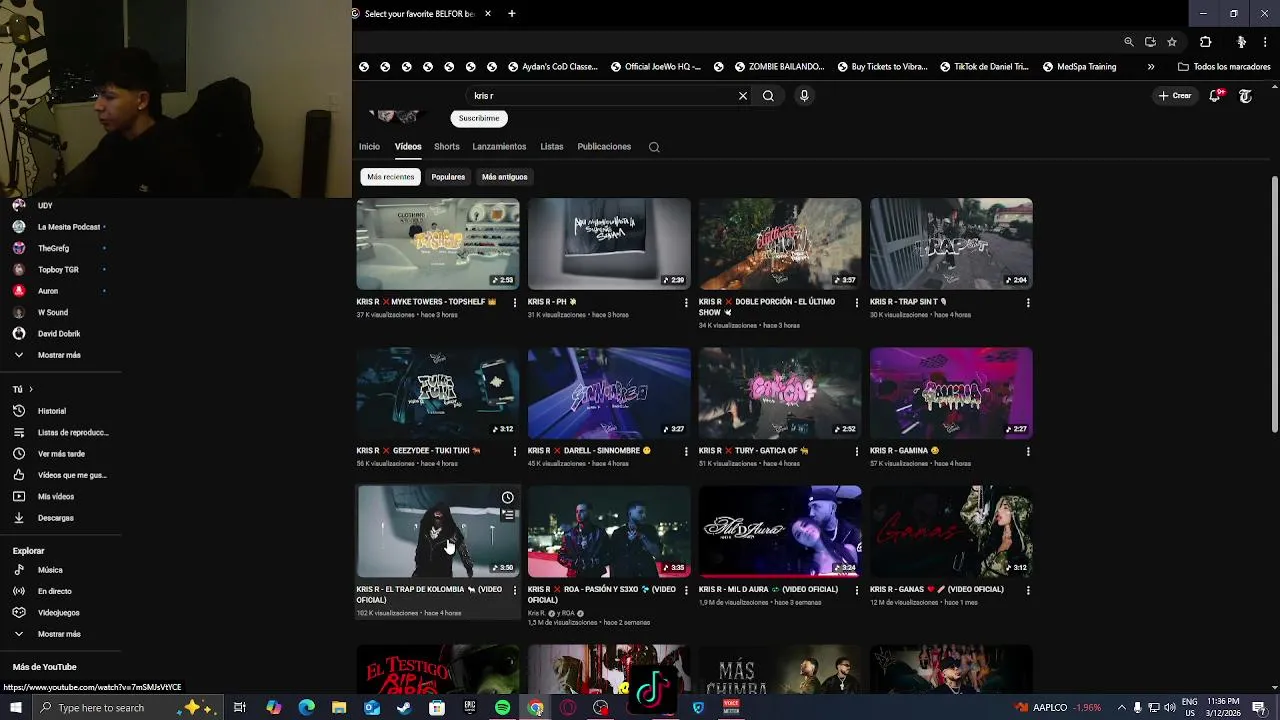Switch to the Videos channel tab
Viewport: 1280px width, 720px height.
pos(408,147)
